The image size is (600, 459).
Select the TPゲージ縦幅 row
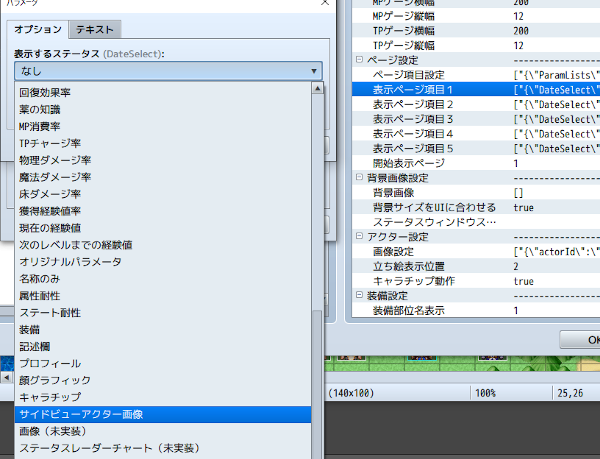(476, 45)
